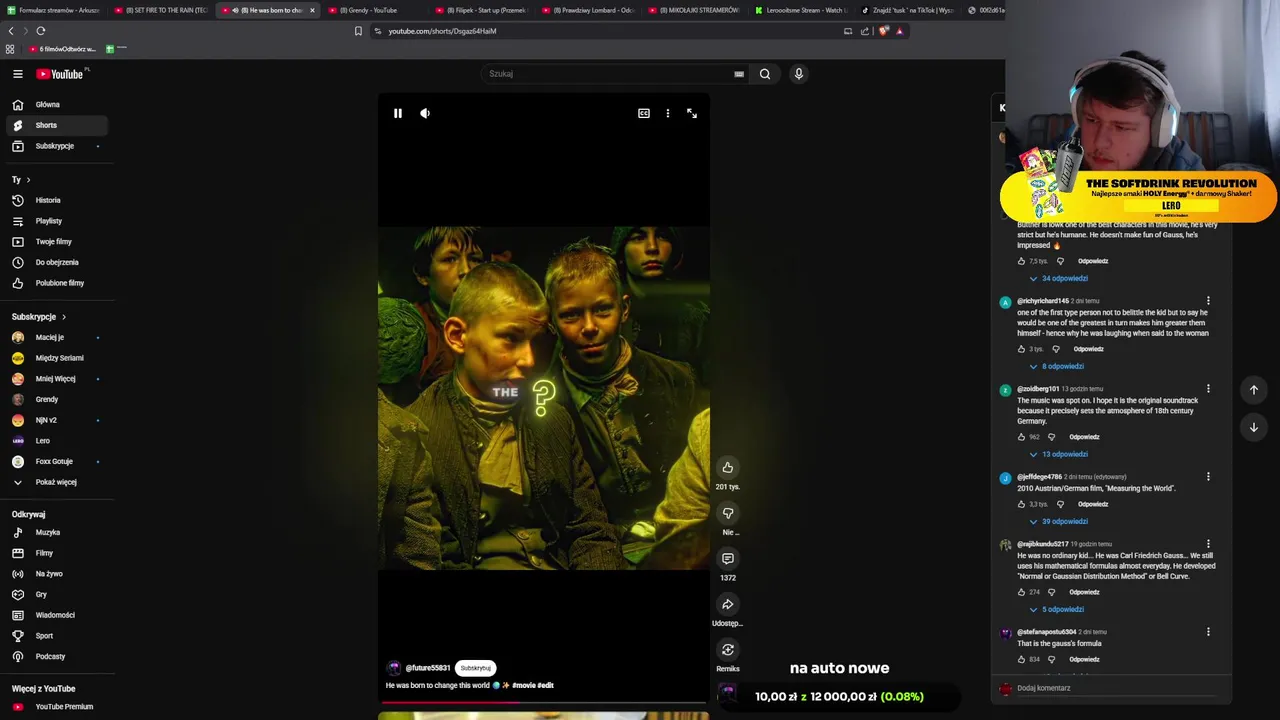
Task: Dislike the Short
Action: 728,513
